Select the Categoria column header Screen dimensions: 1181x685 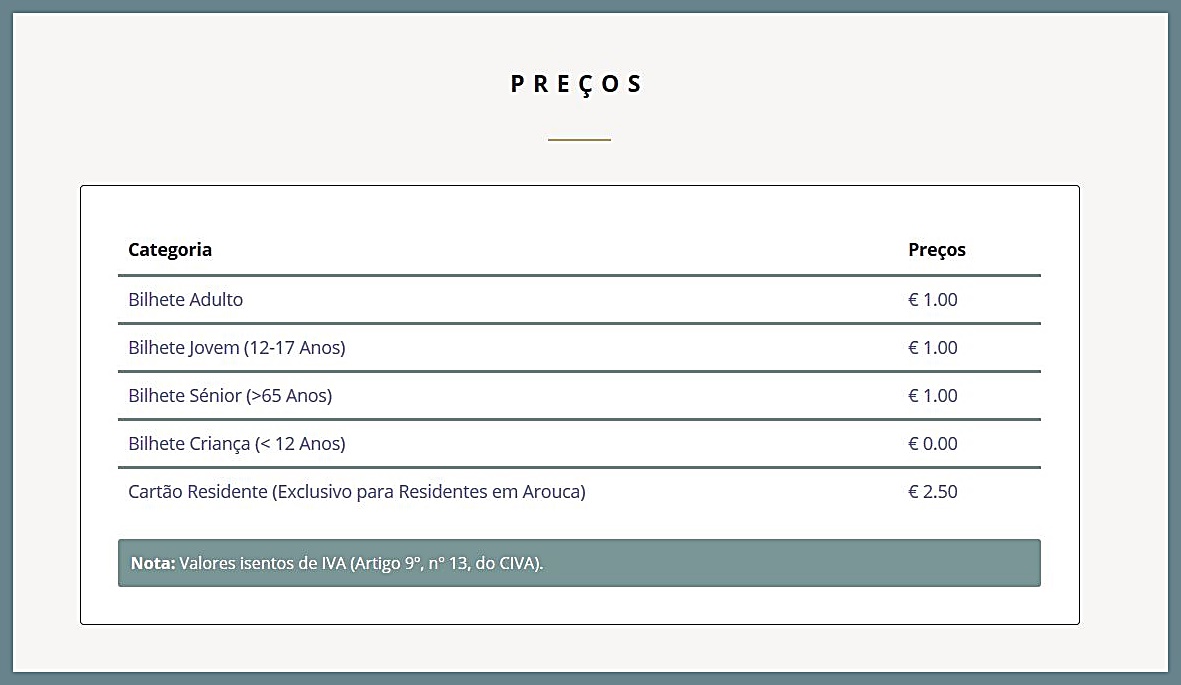[x=170, y=250]
